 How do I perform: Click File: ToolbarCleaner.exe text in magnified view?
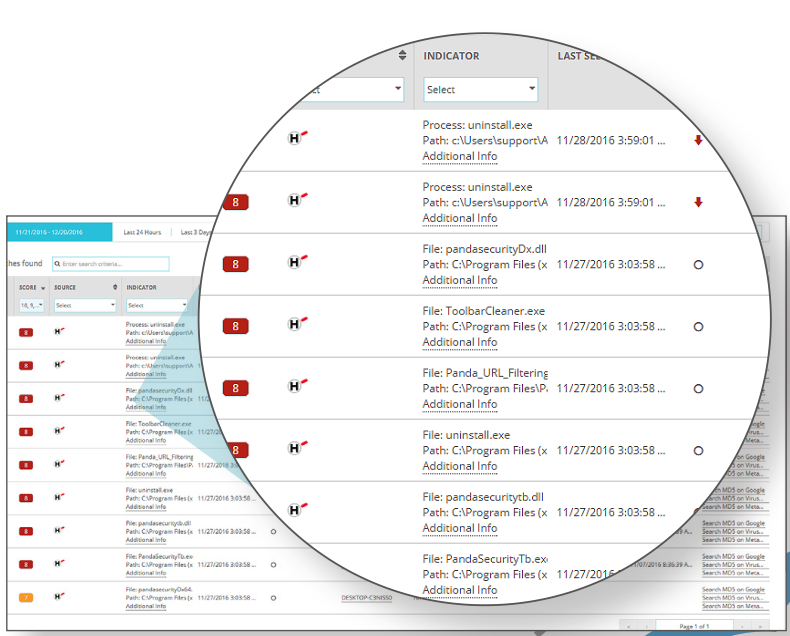[484, 311]
